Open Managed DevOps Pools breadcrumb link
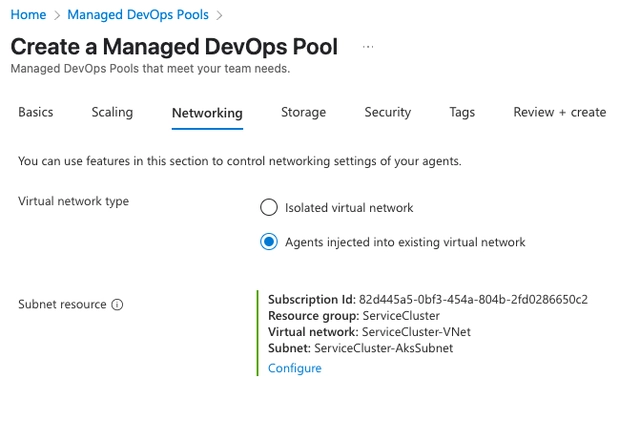Viewport: 640px width, 421px height. coord(138,15)
